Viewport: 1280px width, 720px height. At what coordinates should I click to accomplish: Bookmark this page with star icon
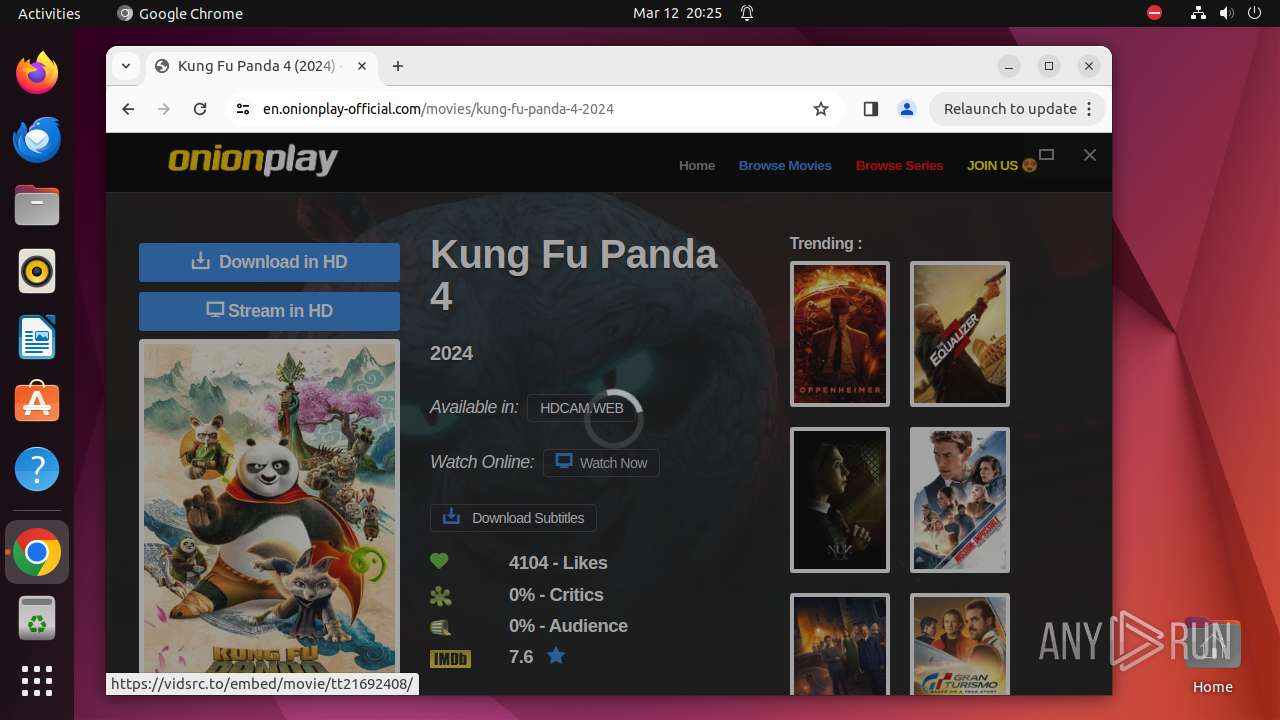pyautogui.click(x=821, y=109)
